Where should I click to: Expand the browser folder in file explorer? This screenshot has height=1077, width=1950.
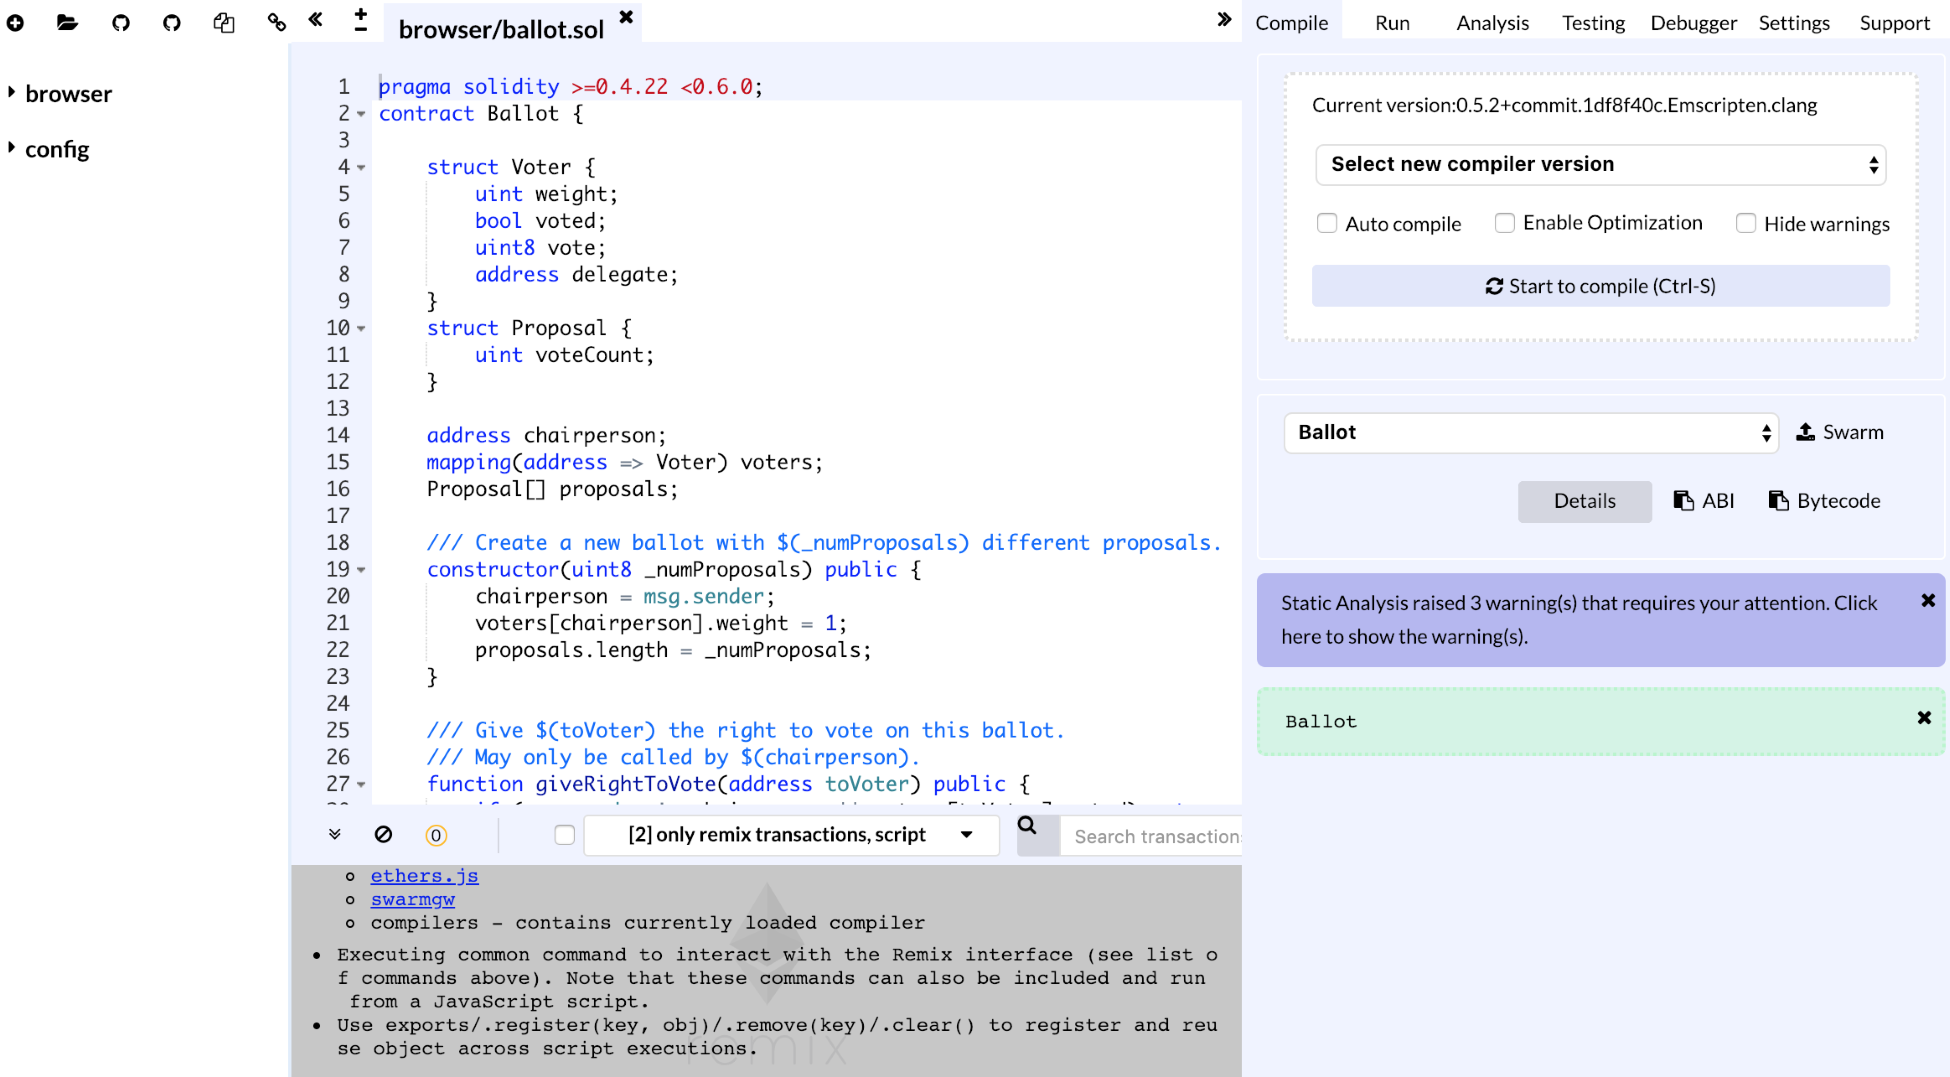68,94
